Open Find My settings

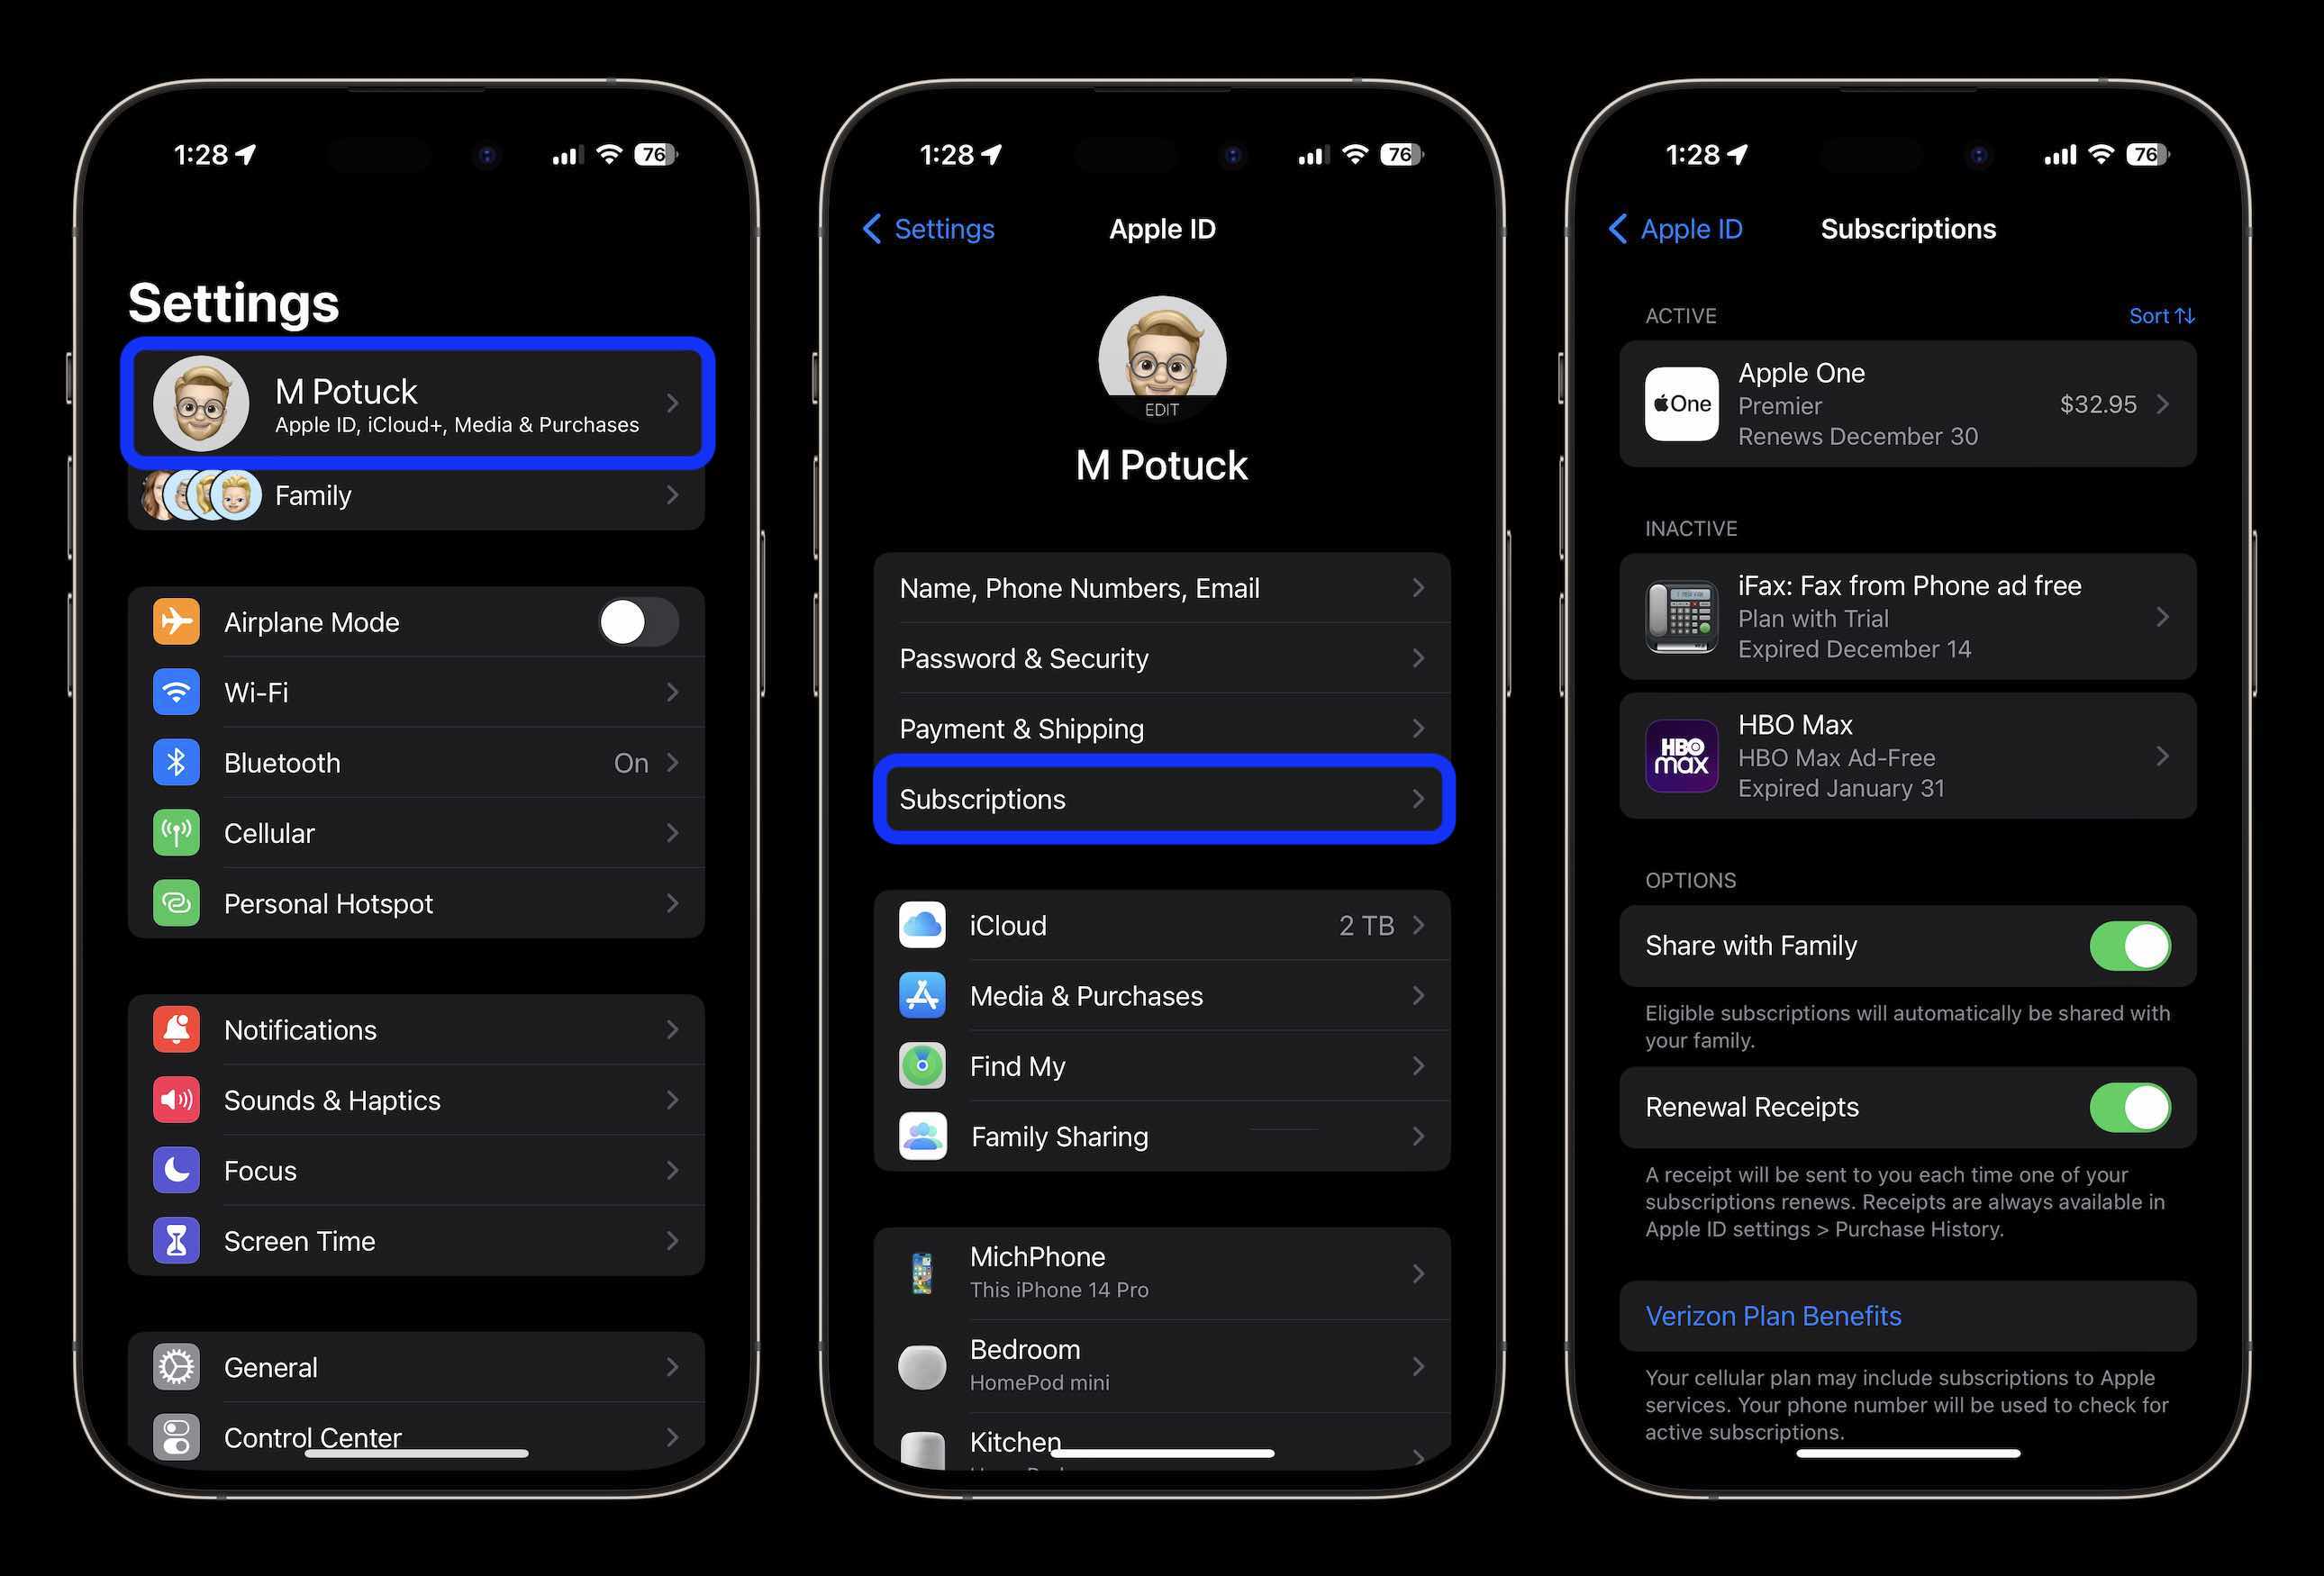pyautogui.click(x=1163, y=1064)
